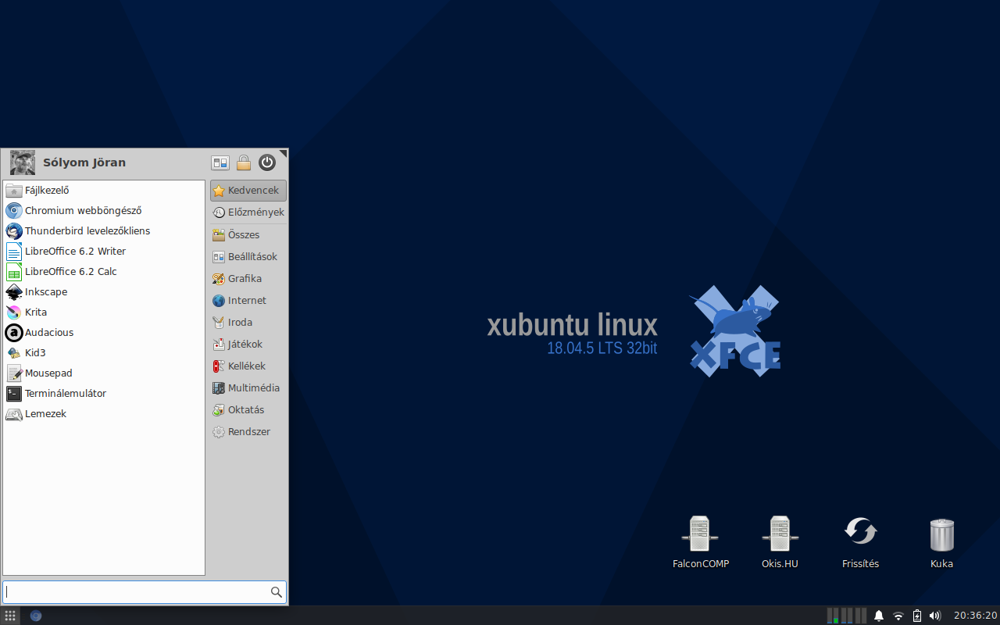Screen dimensions: 1000x625
Task: Start LibreOffice 6.2 Writer
Action: pos(75,251)
